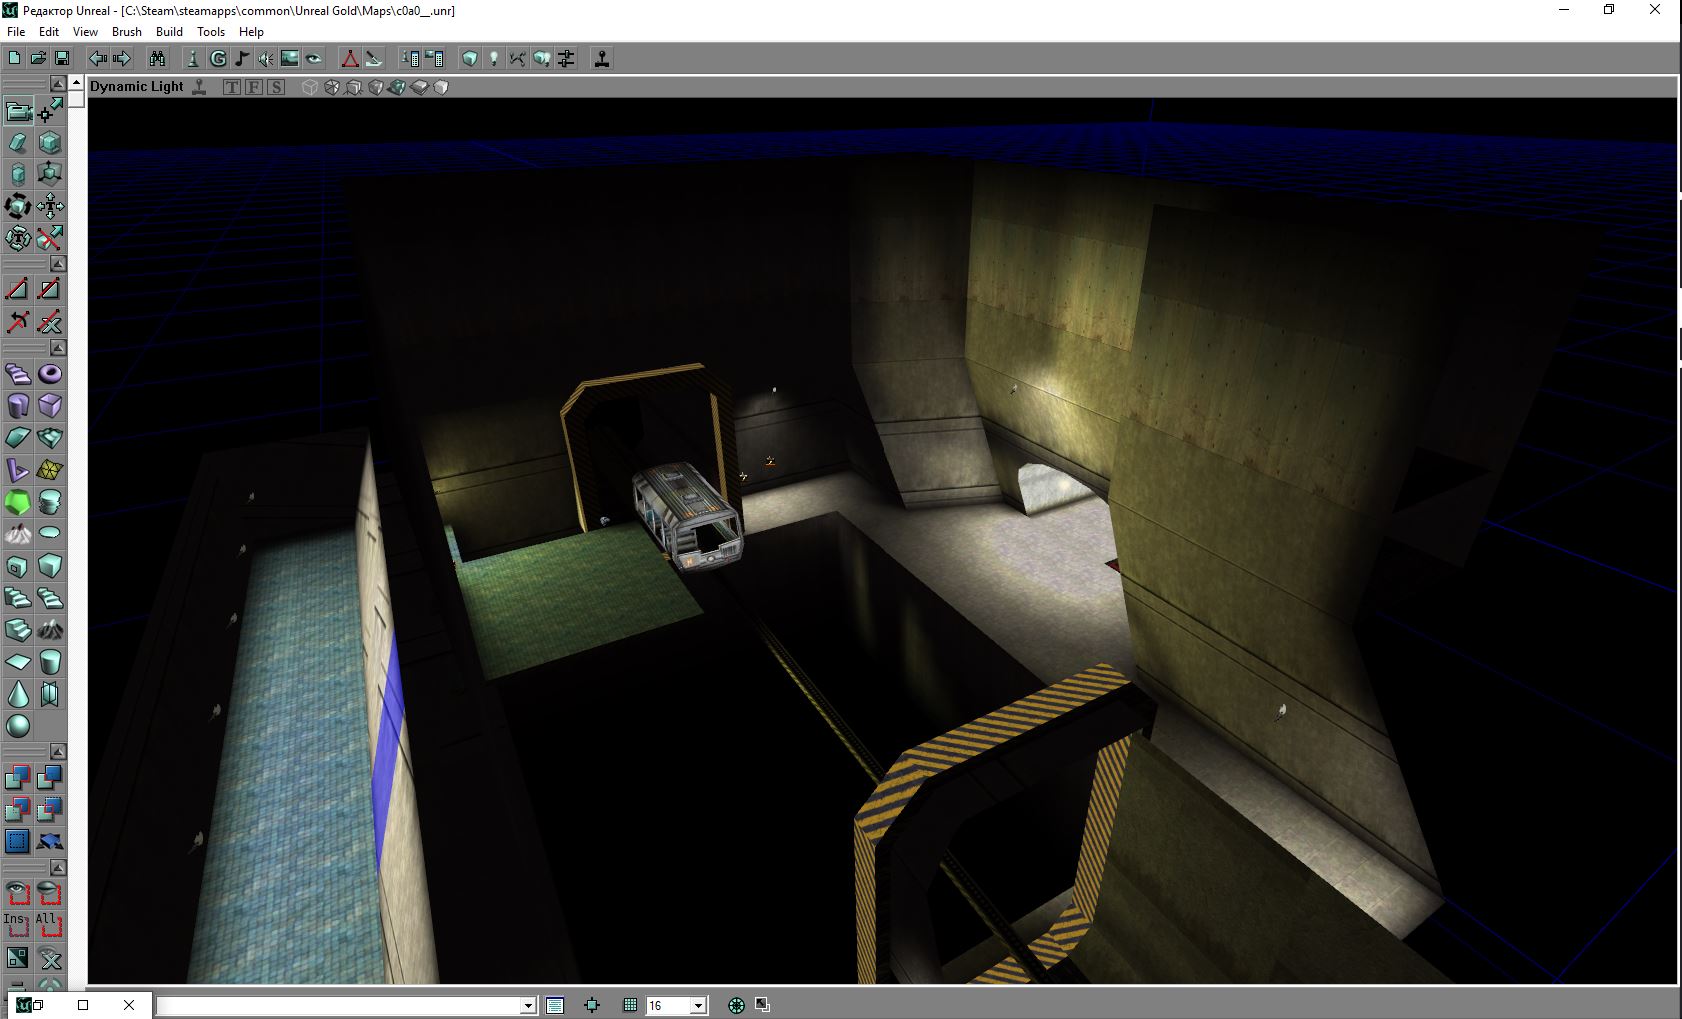Open the music browser note icon

[242, 59]
